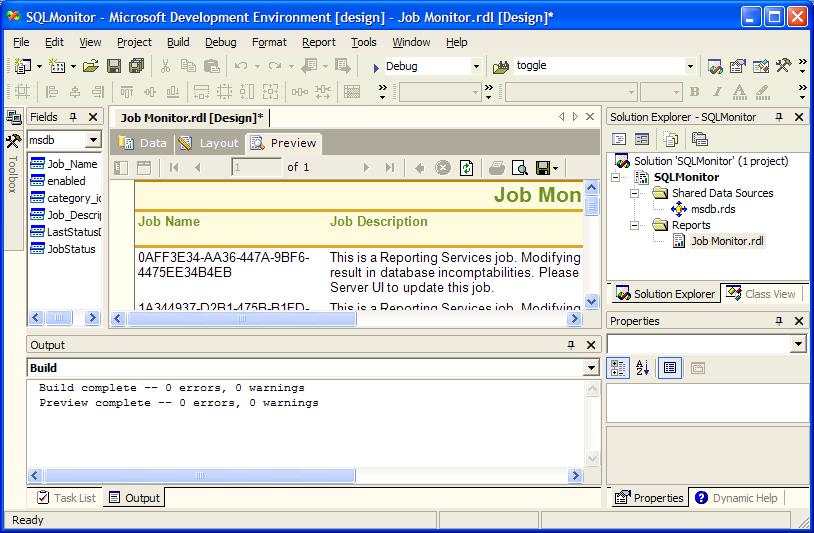Switch to the Data tab
The height and width of the screenshot is (533, 814).
pyautogui.click(x=143, y=143)
